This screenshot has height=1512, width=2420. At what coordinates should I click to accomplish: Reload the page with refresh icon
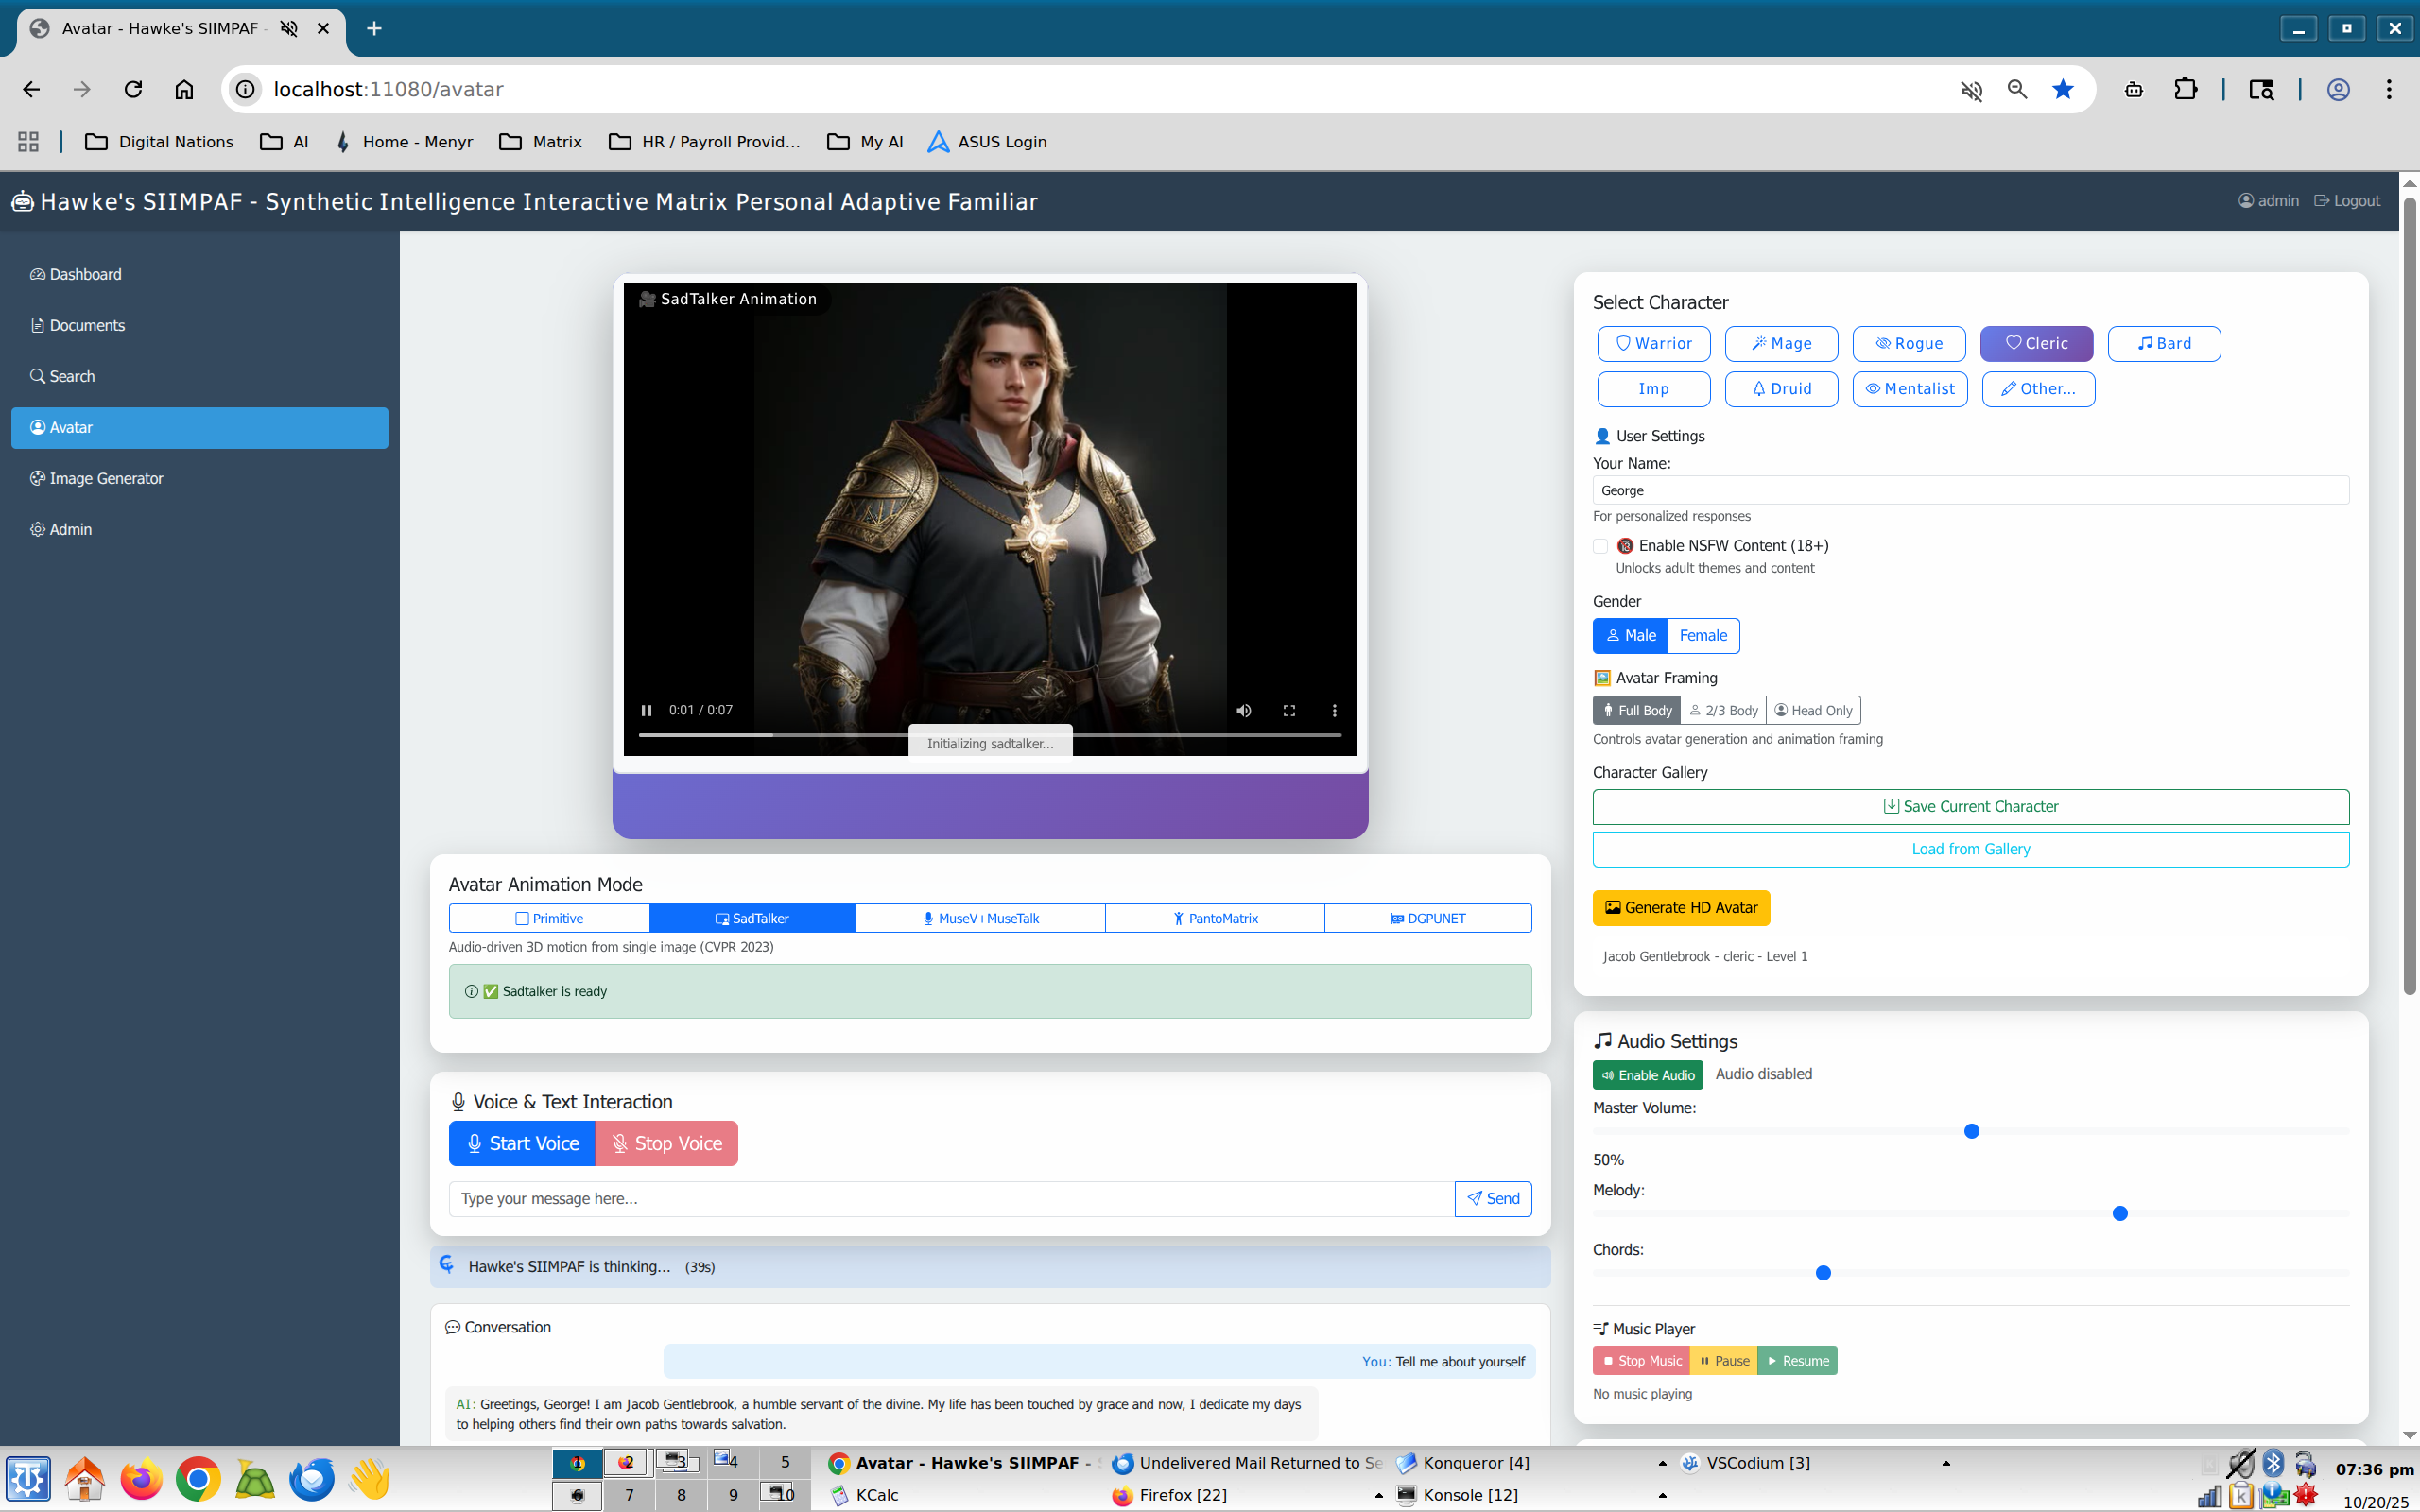(133, 89)
